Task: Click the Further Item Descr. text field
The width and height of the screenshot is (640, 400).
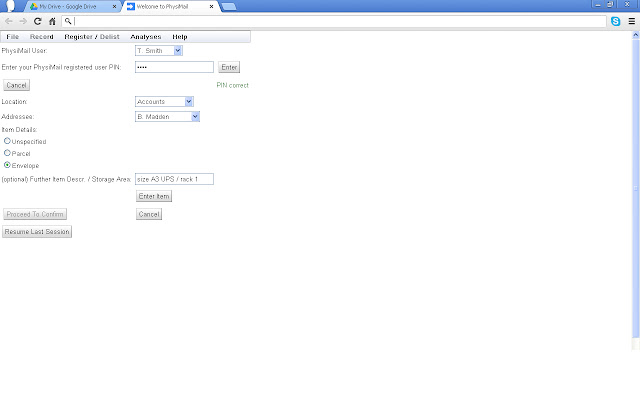Action: click(x=174, y=179)
